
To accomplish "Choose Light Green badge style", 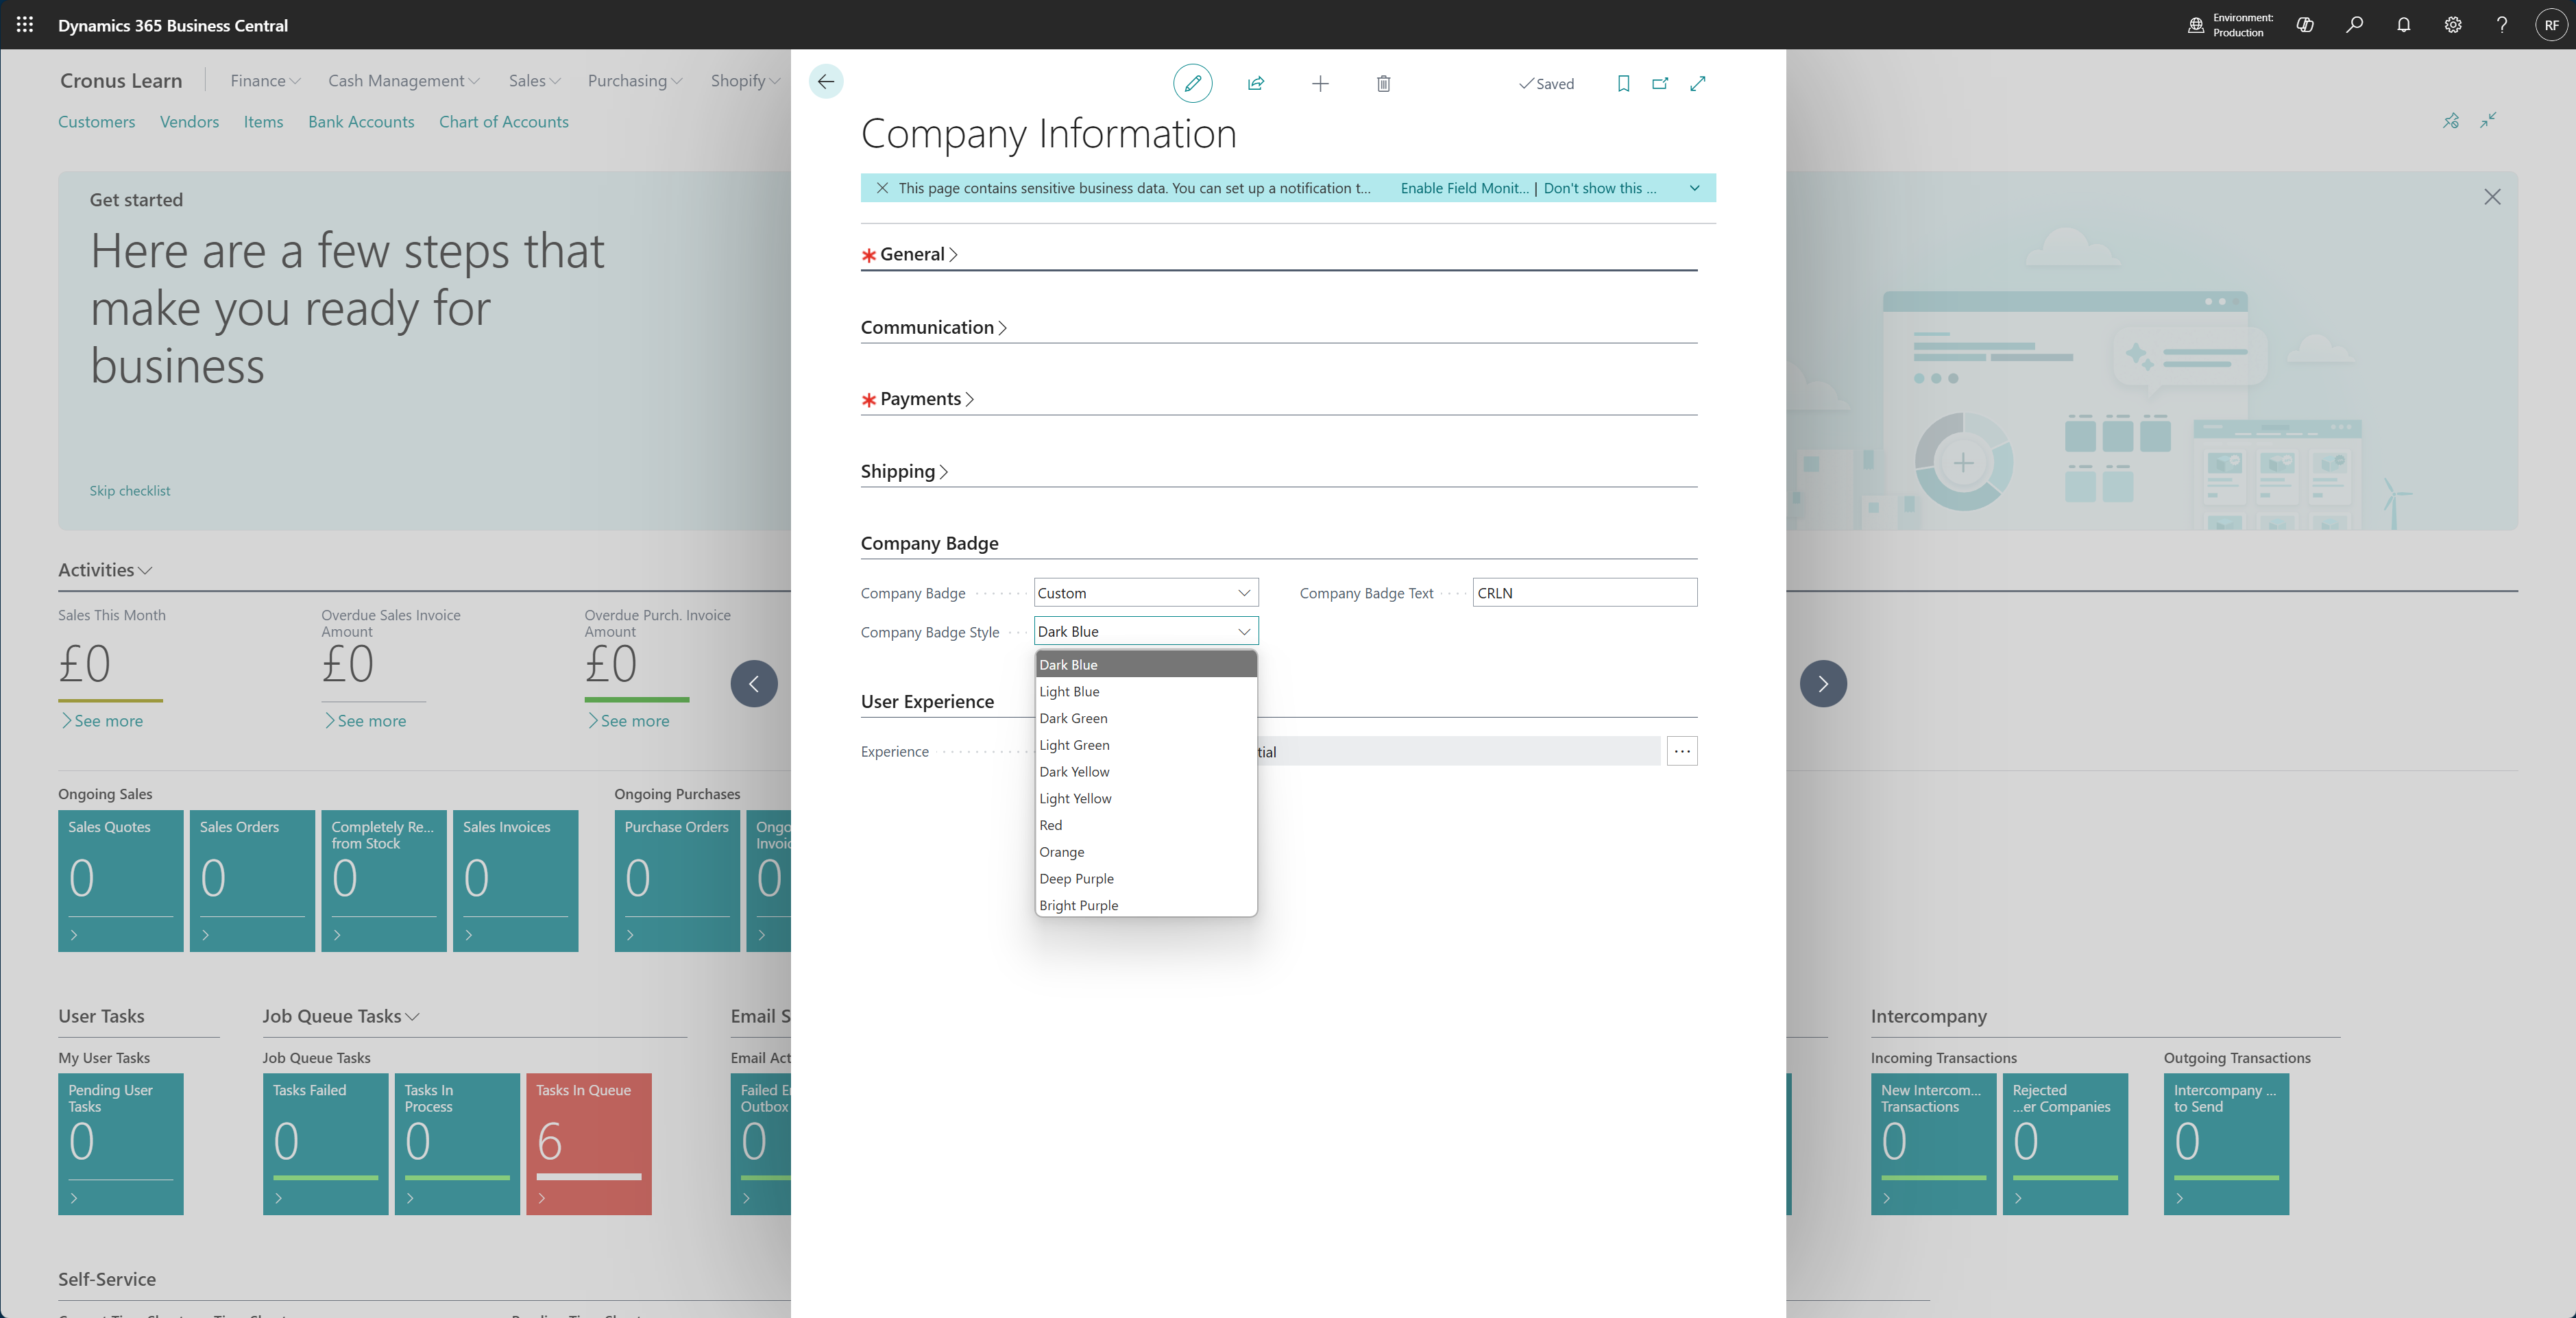I will pyautogui.click(x=1074, y=745).
